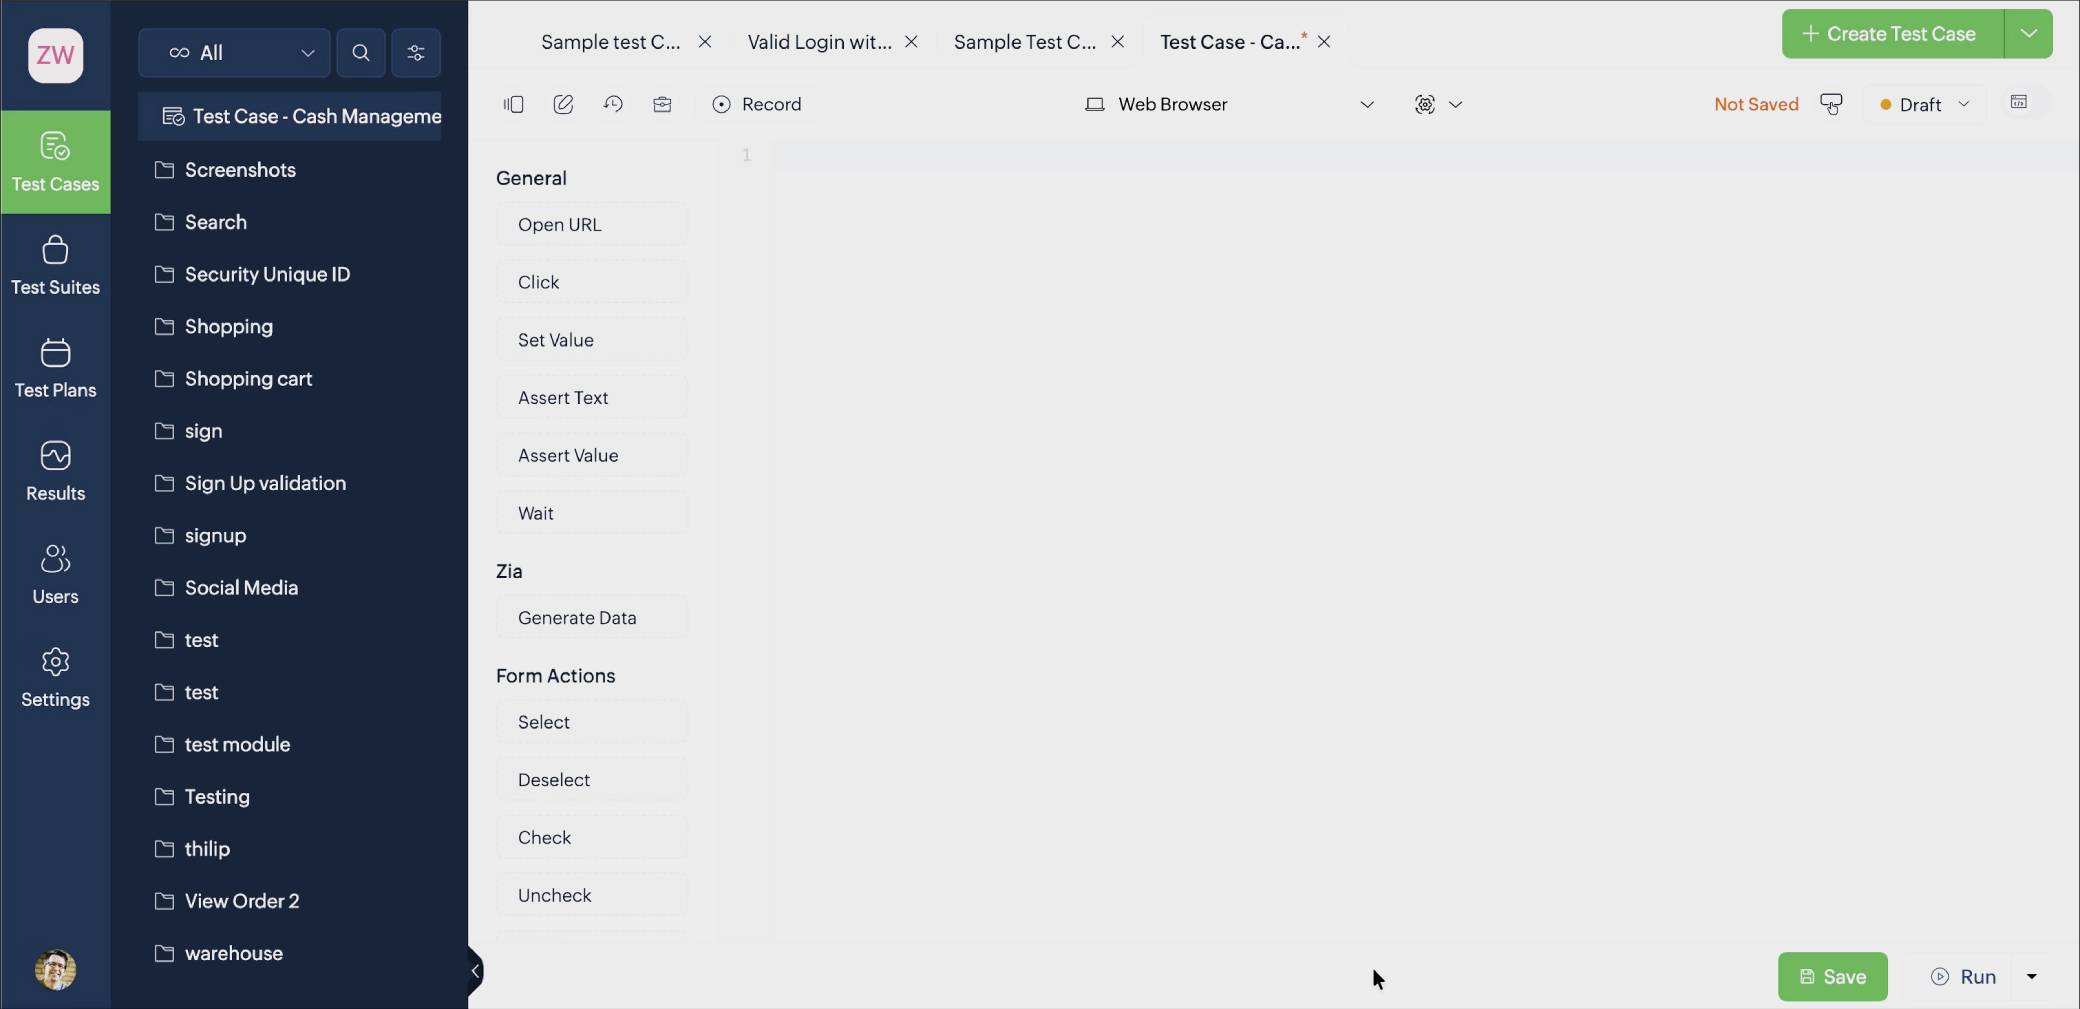Open the search icon in explorer panel

361,53
